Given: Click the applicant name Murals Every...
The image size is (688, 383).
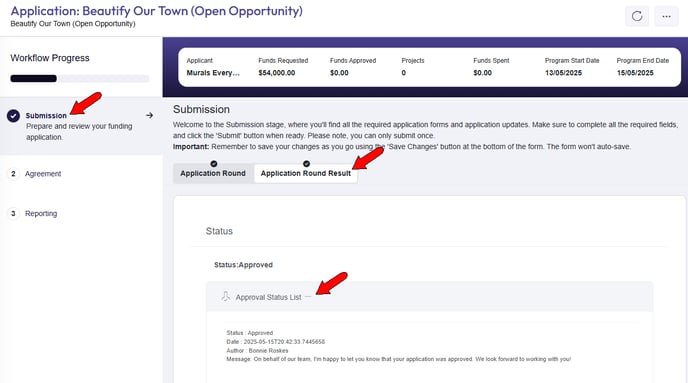Looking at the screenshot, I should (x=213, y=73).
